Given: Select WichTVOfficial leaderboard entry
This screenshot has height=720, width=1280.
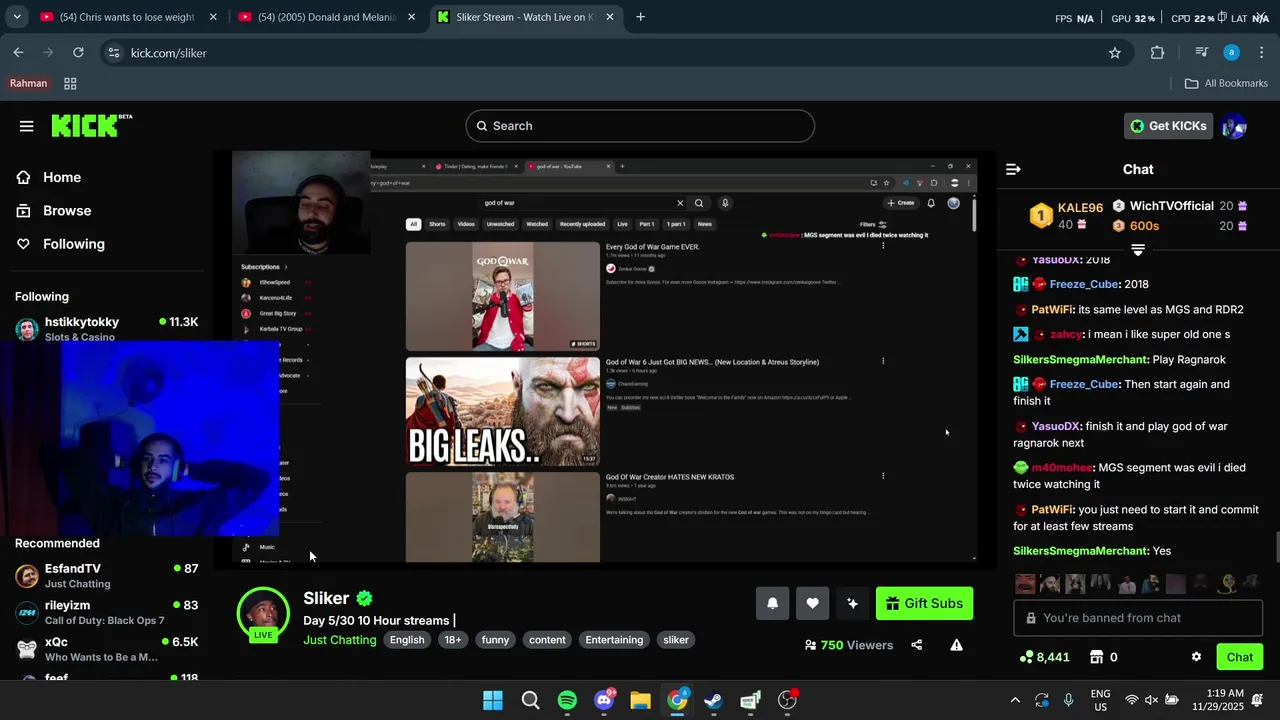Looking at the screenshot, I should (x=1178, y=206).
